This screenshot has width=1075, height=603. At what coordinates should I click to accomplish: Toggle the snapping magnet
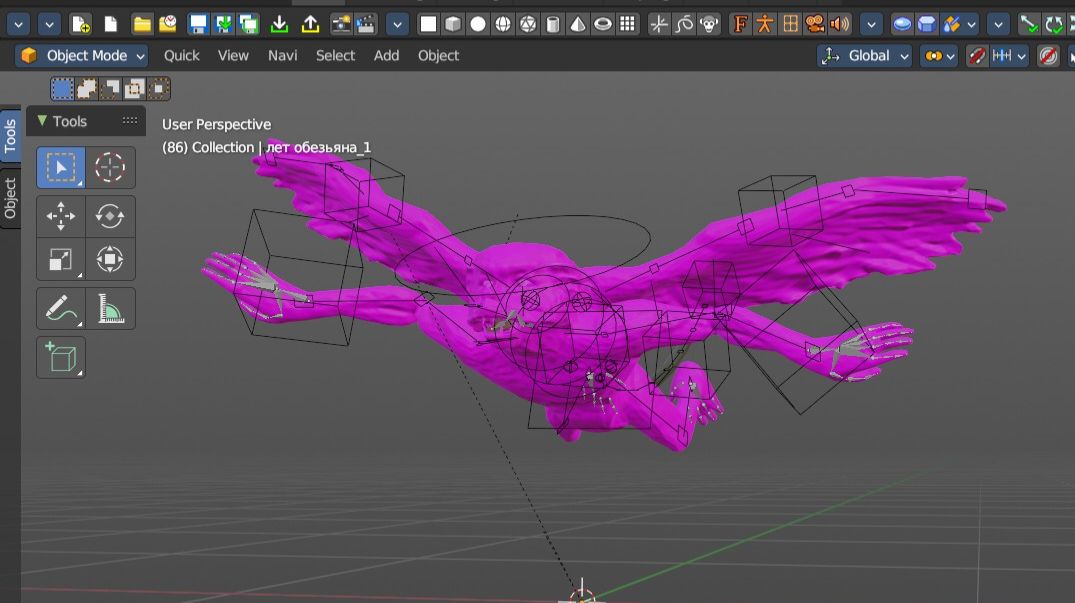pos(976,56)
